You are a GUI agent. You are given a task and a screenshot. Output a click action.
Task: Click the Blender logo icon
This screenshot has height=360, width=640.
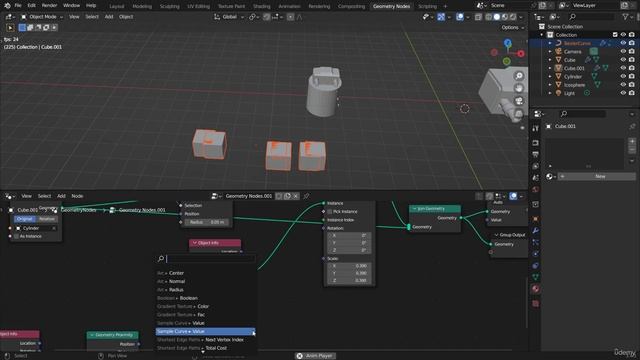(7, 6)
